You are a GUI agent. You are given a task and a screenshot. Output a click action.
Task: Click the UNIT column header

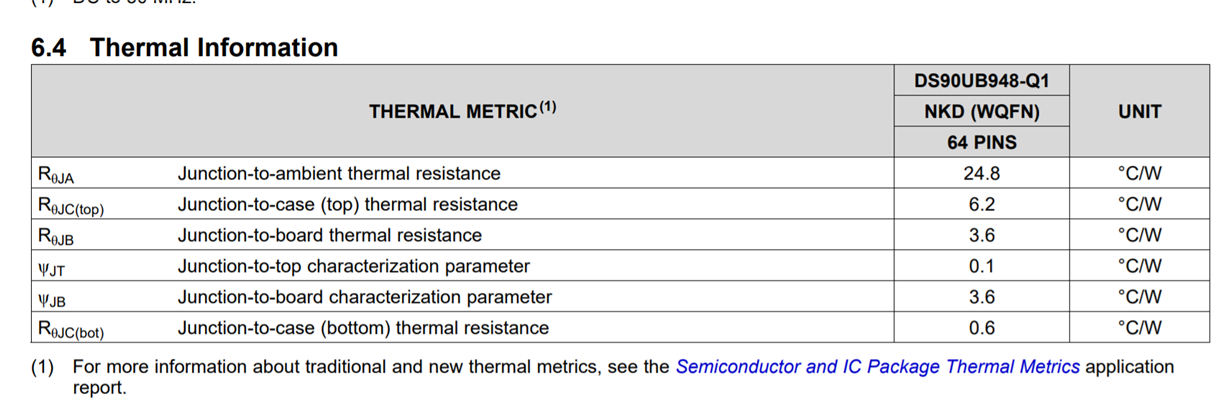point(1139,112)
